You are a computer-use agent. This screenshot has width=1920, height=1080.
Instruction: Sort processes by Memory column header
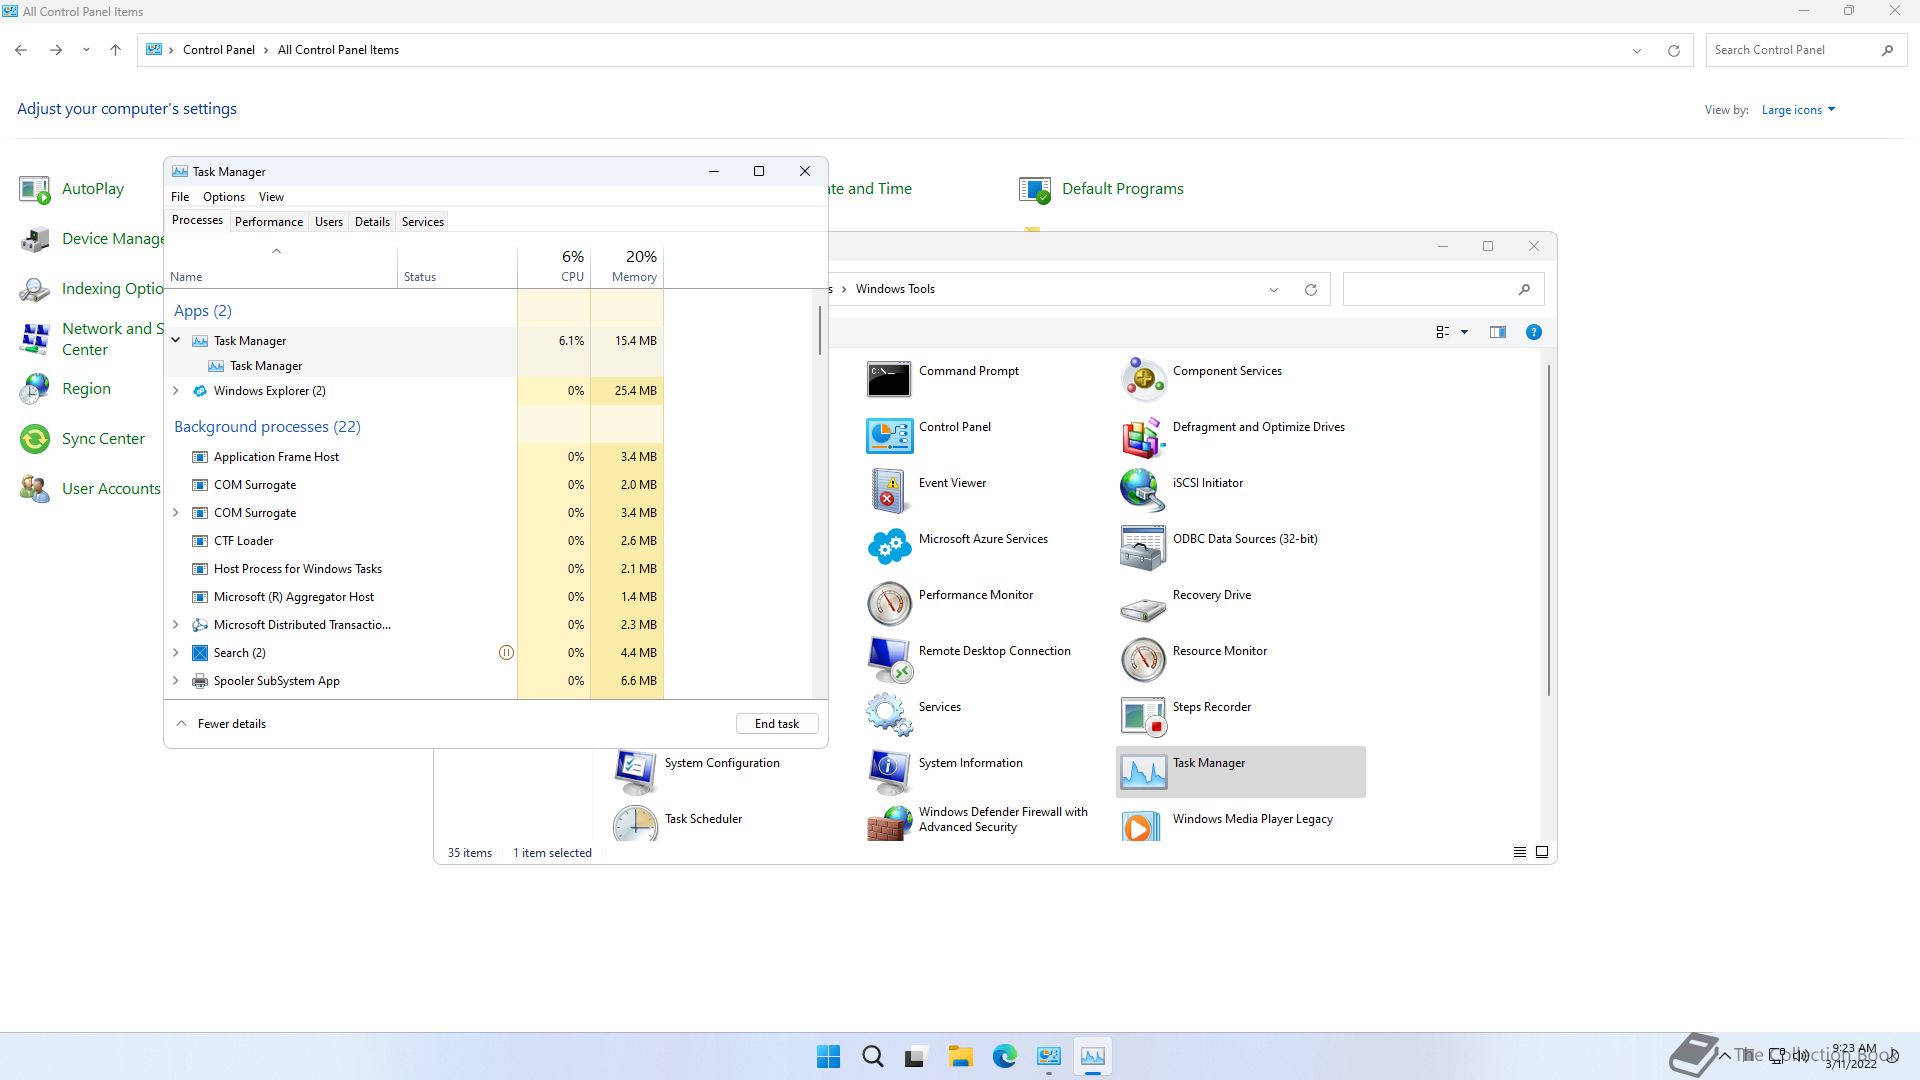(x=627, y=266)
